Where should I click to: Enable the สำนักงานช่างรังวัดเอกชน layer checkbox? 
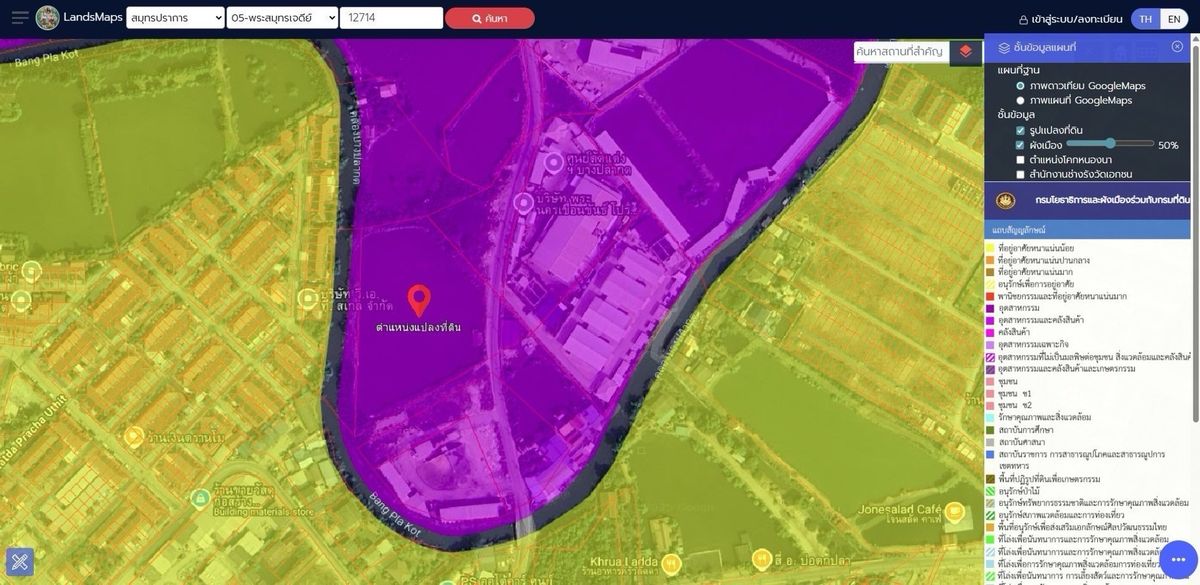(1020, 174)
